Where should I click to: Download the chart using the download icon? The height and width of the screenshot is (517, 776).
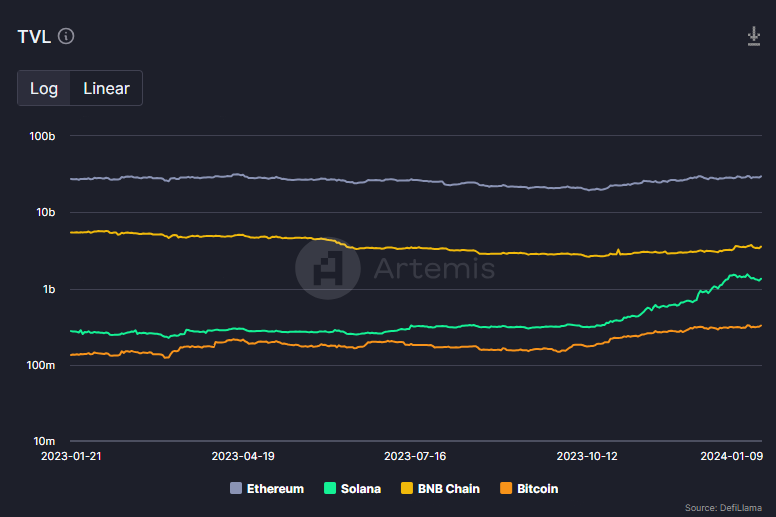click(753, 36)
